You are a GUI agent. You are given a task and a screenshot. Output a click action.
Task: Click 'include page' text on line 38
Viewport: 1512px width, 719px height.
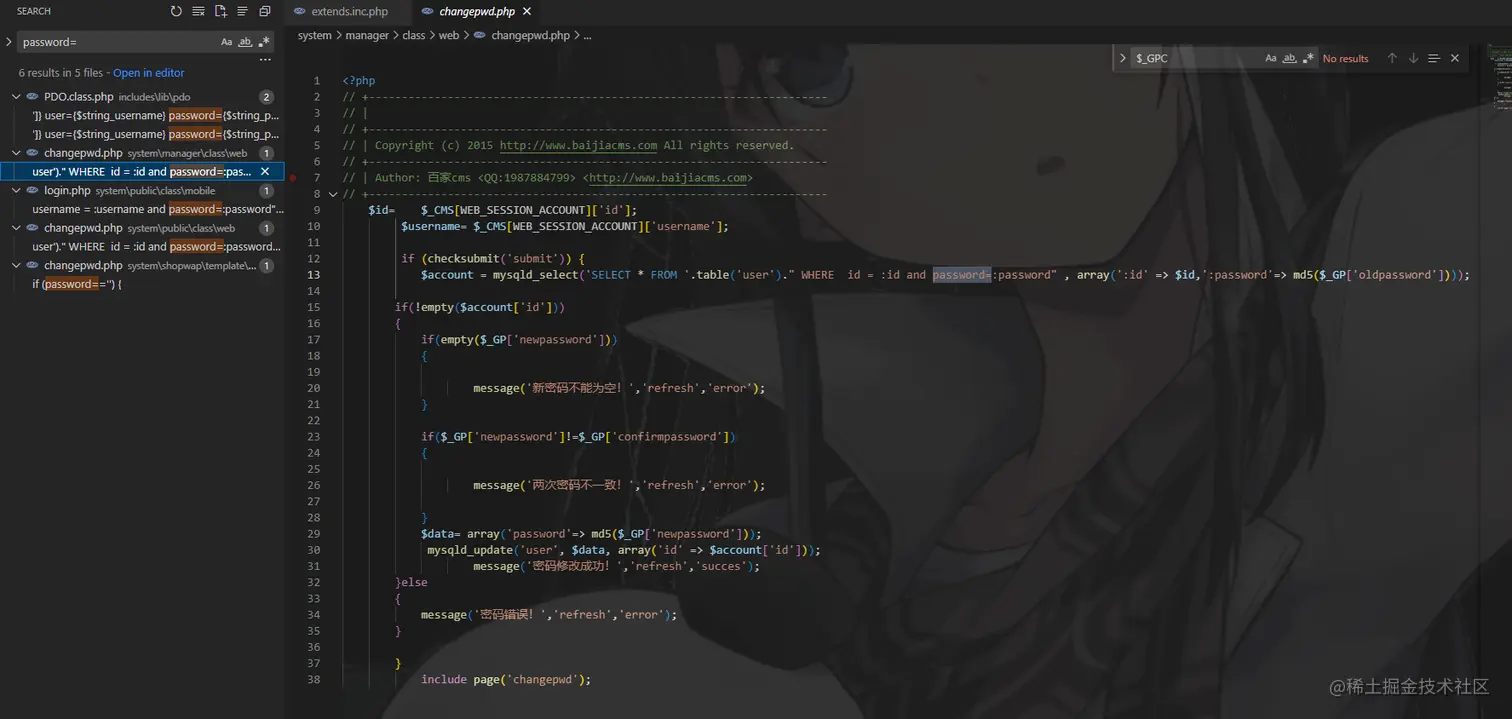click(x=459, y=679)
